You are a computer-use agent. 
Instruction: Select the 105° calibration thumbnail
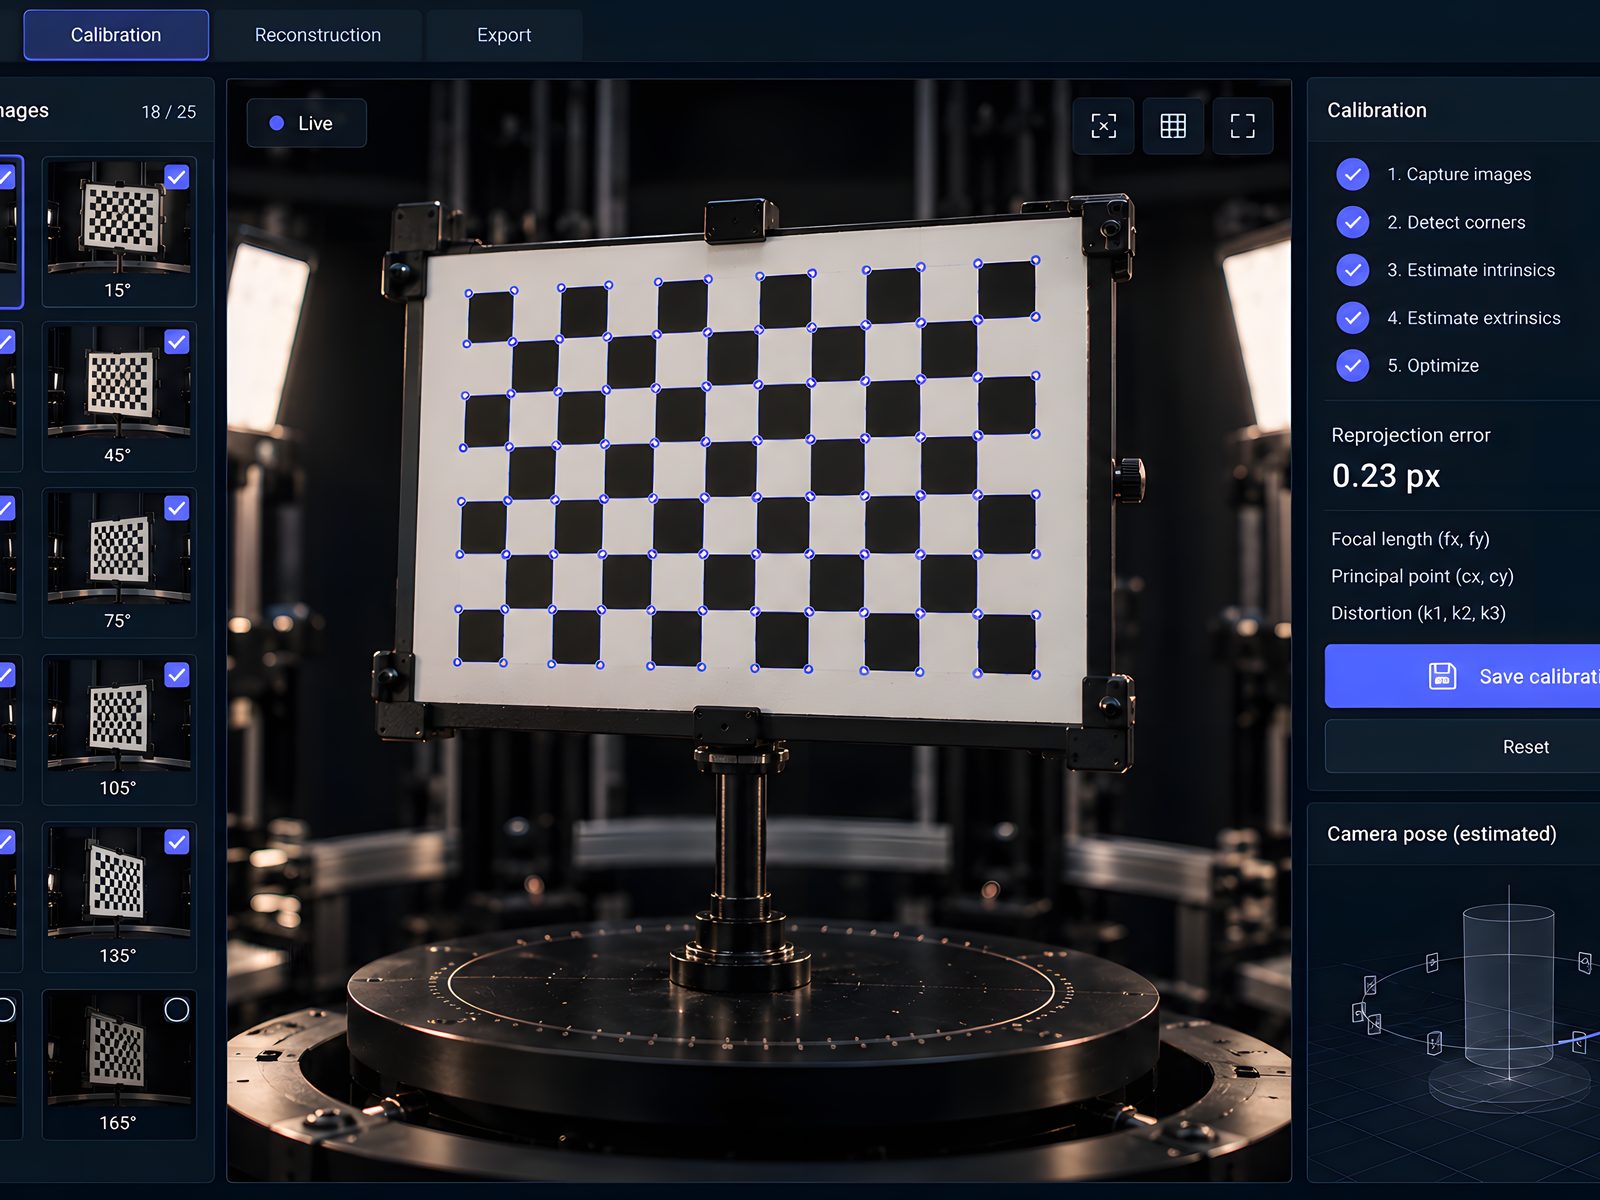(119, 730)
